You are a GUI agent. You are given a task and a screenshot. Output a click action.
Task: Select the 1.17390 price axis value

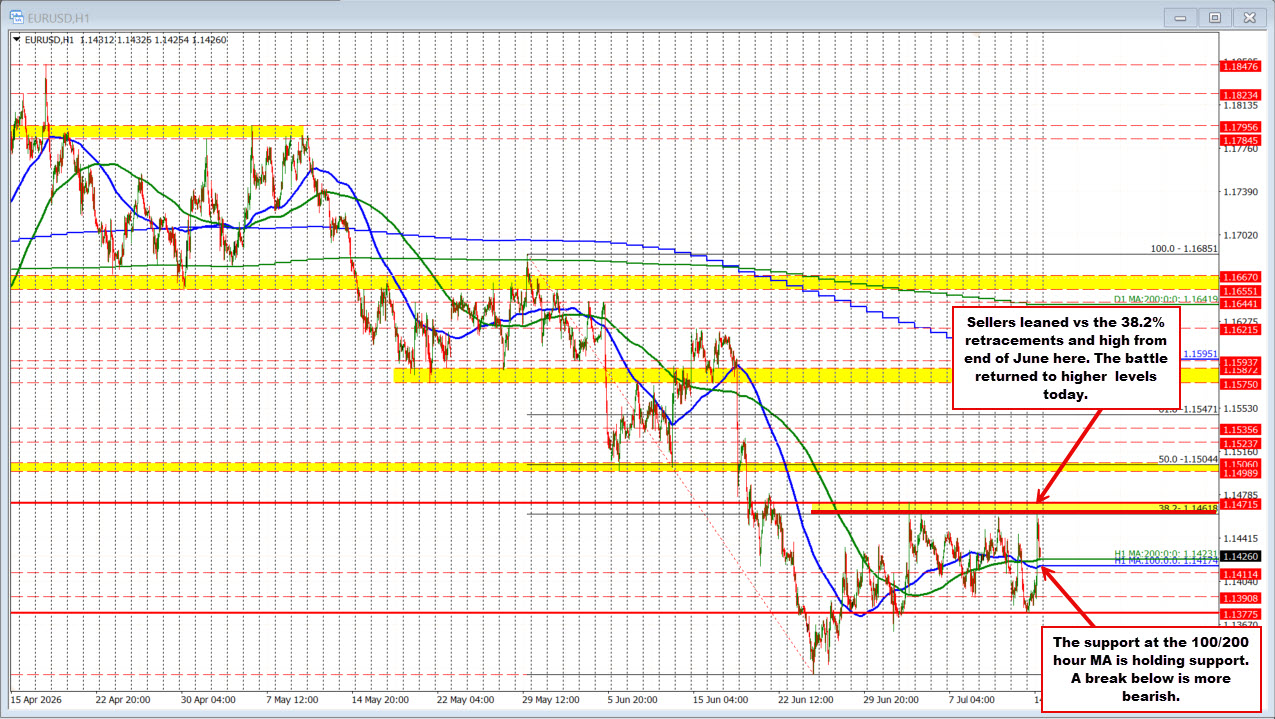(1239, 191)
